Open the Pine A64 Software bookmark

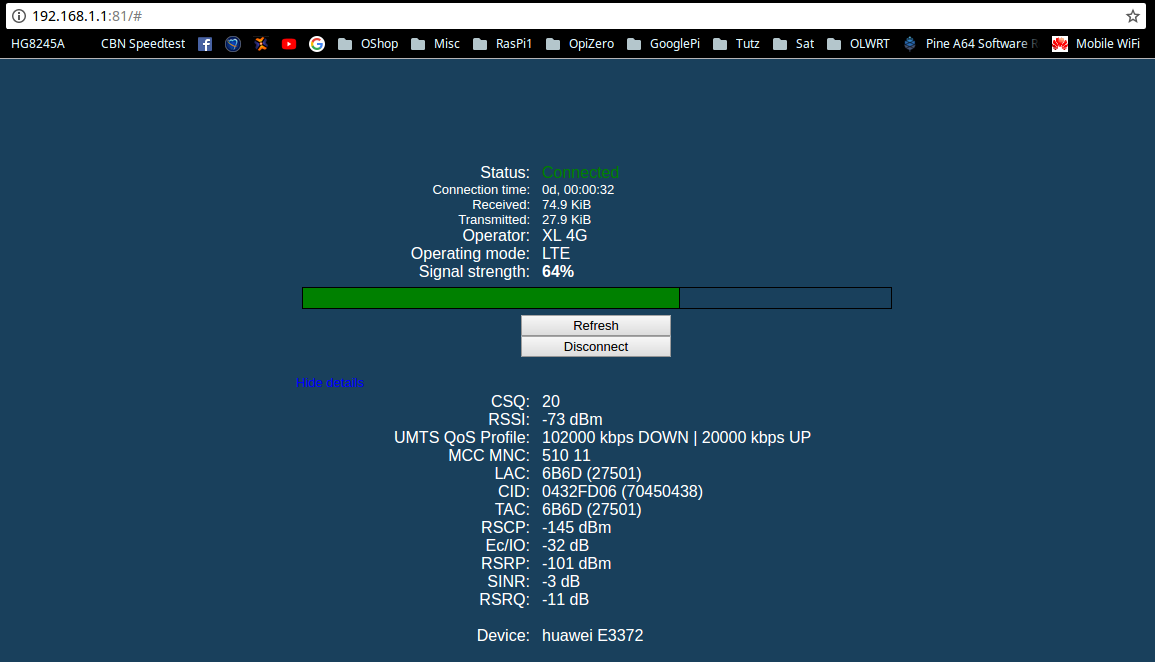971,44
